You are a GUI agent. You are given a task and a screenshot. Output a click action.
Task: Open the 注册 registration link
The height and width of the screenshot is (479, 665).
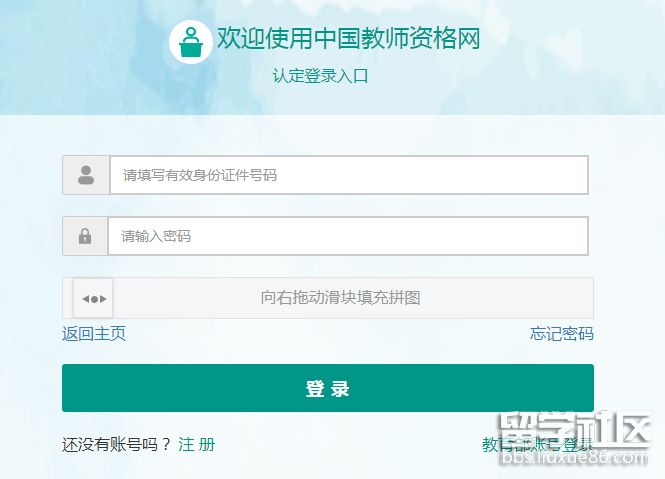tap(196, 444)
